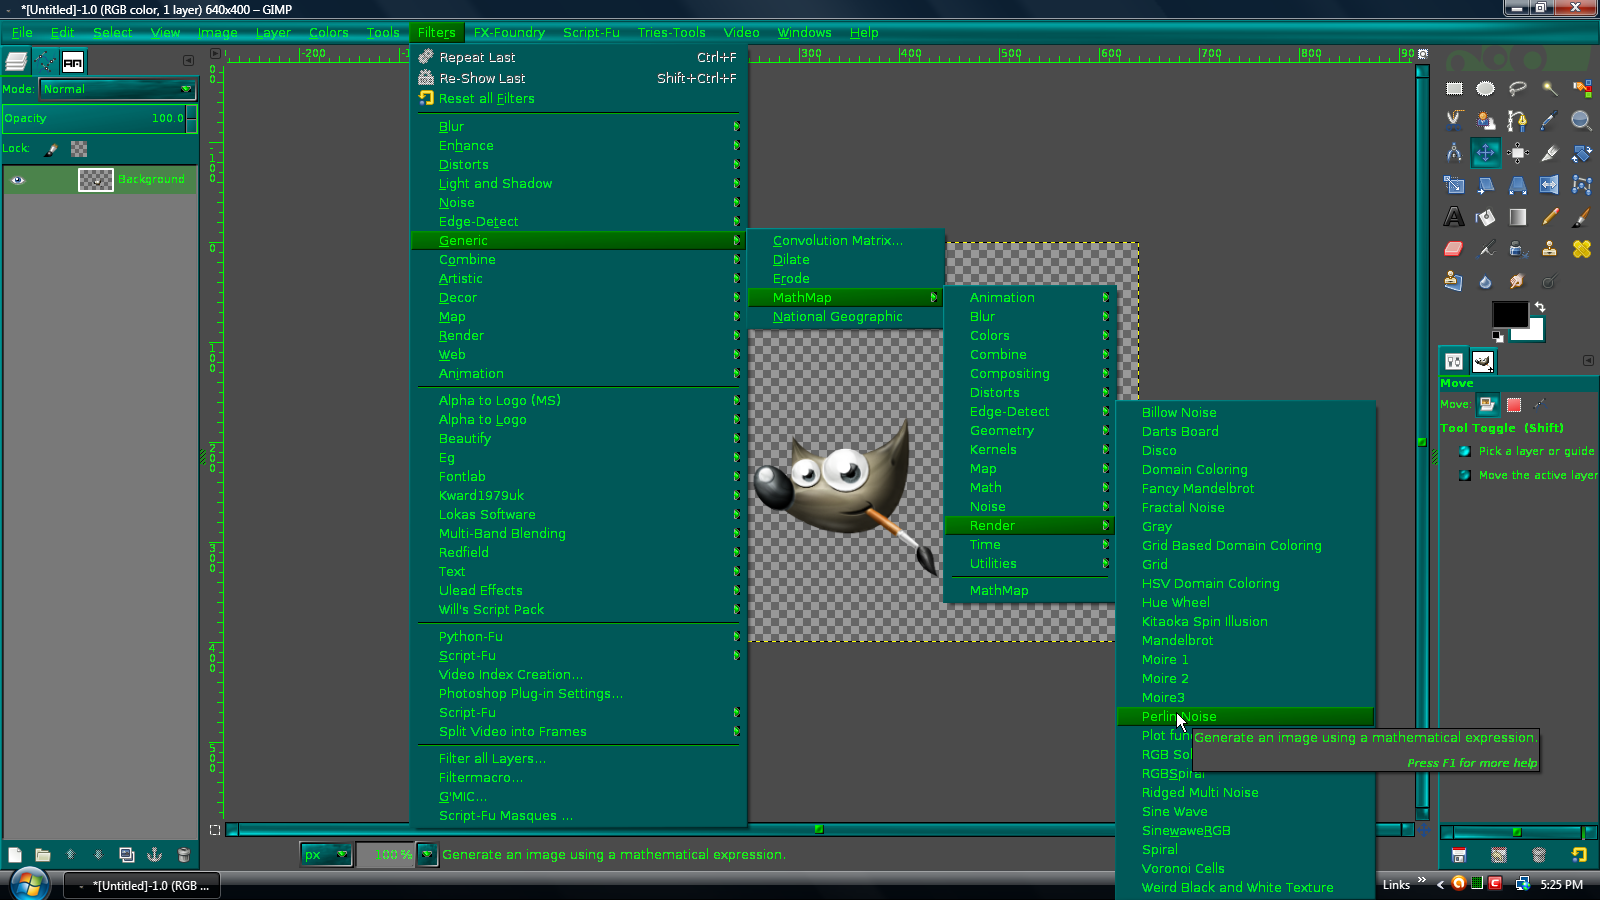1600x900 pixels.
Task: Select the Color Picker eyedropper tool
Action: [1550, 121]
